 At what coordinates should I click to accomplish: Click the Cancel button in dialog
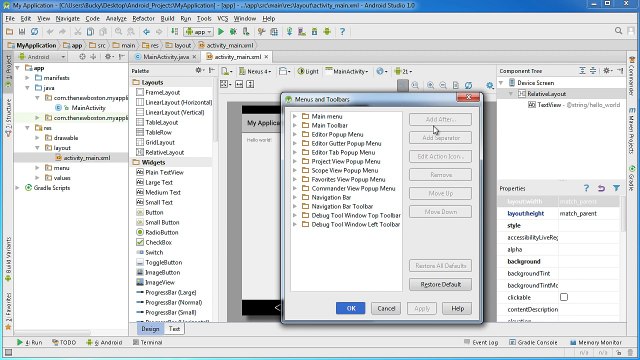coord(386,308)
